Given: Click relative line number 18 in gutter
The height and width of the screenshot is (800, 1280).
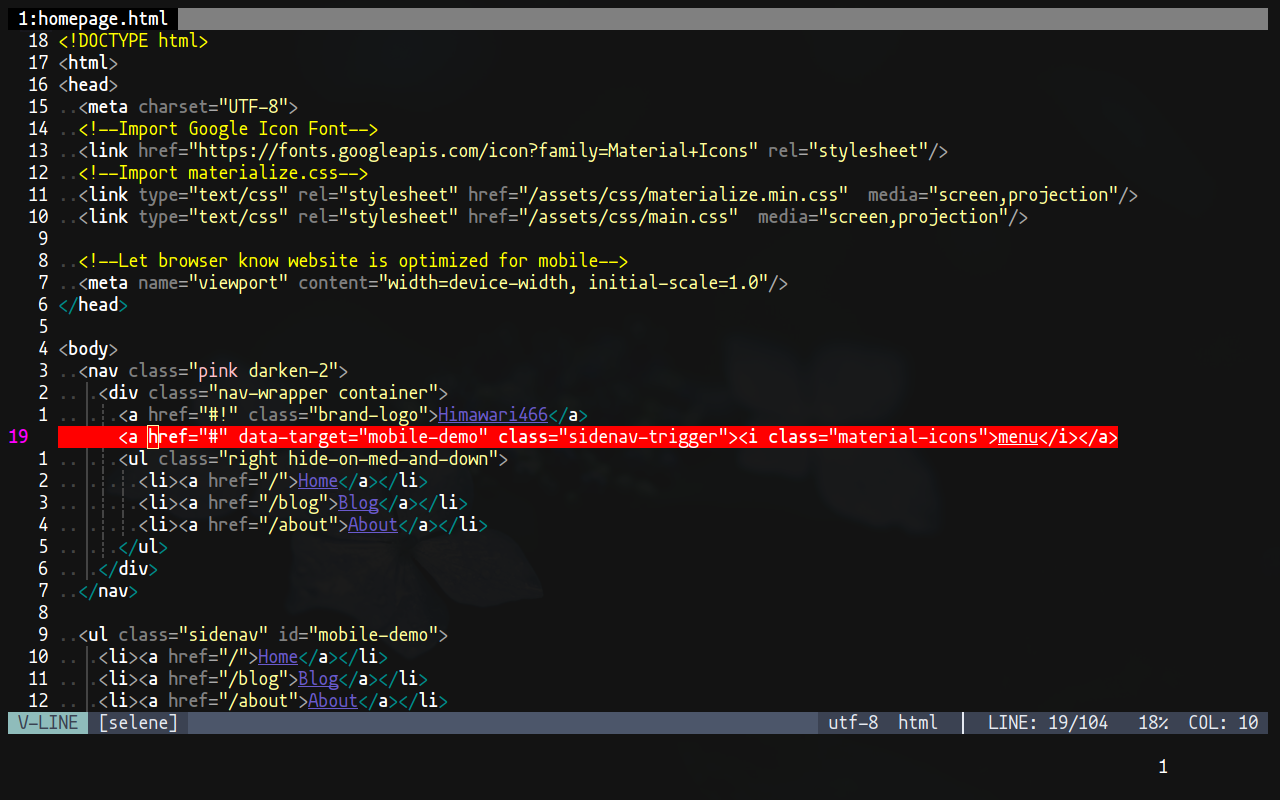Looking at the screenshot, I should click(x=38, y=41).
